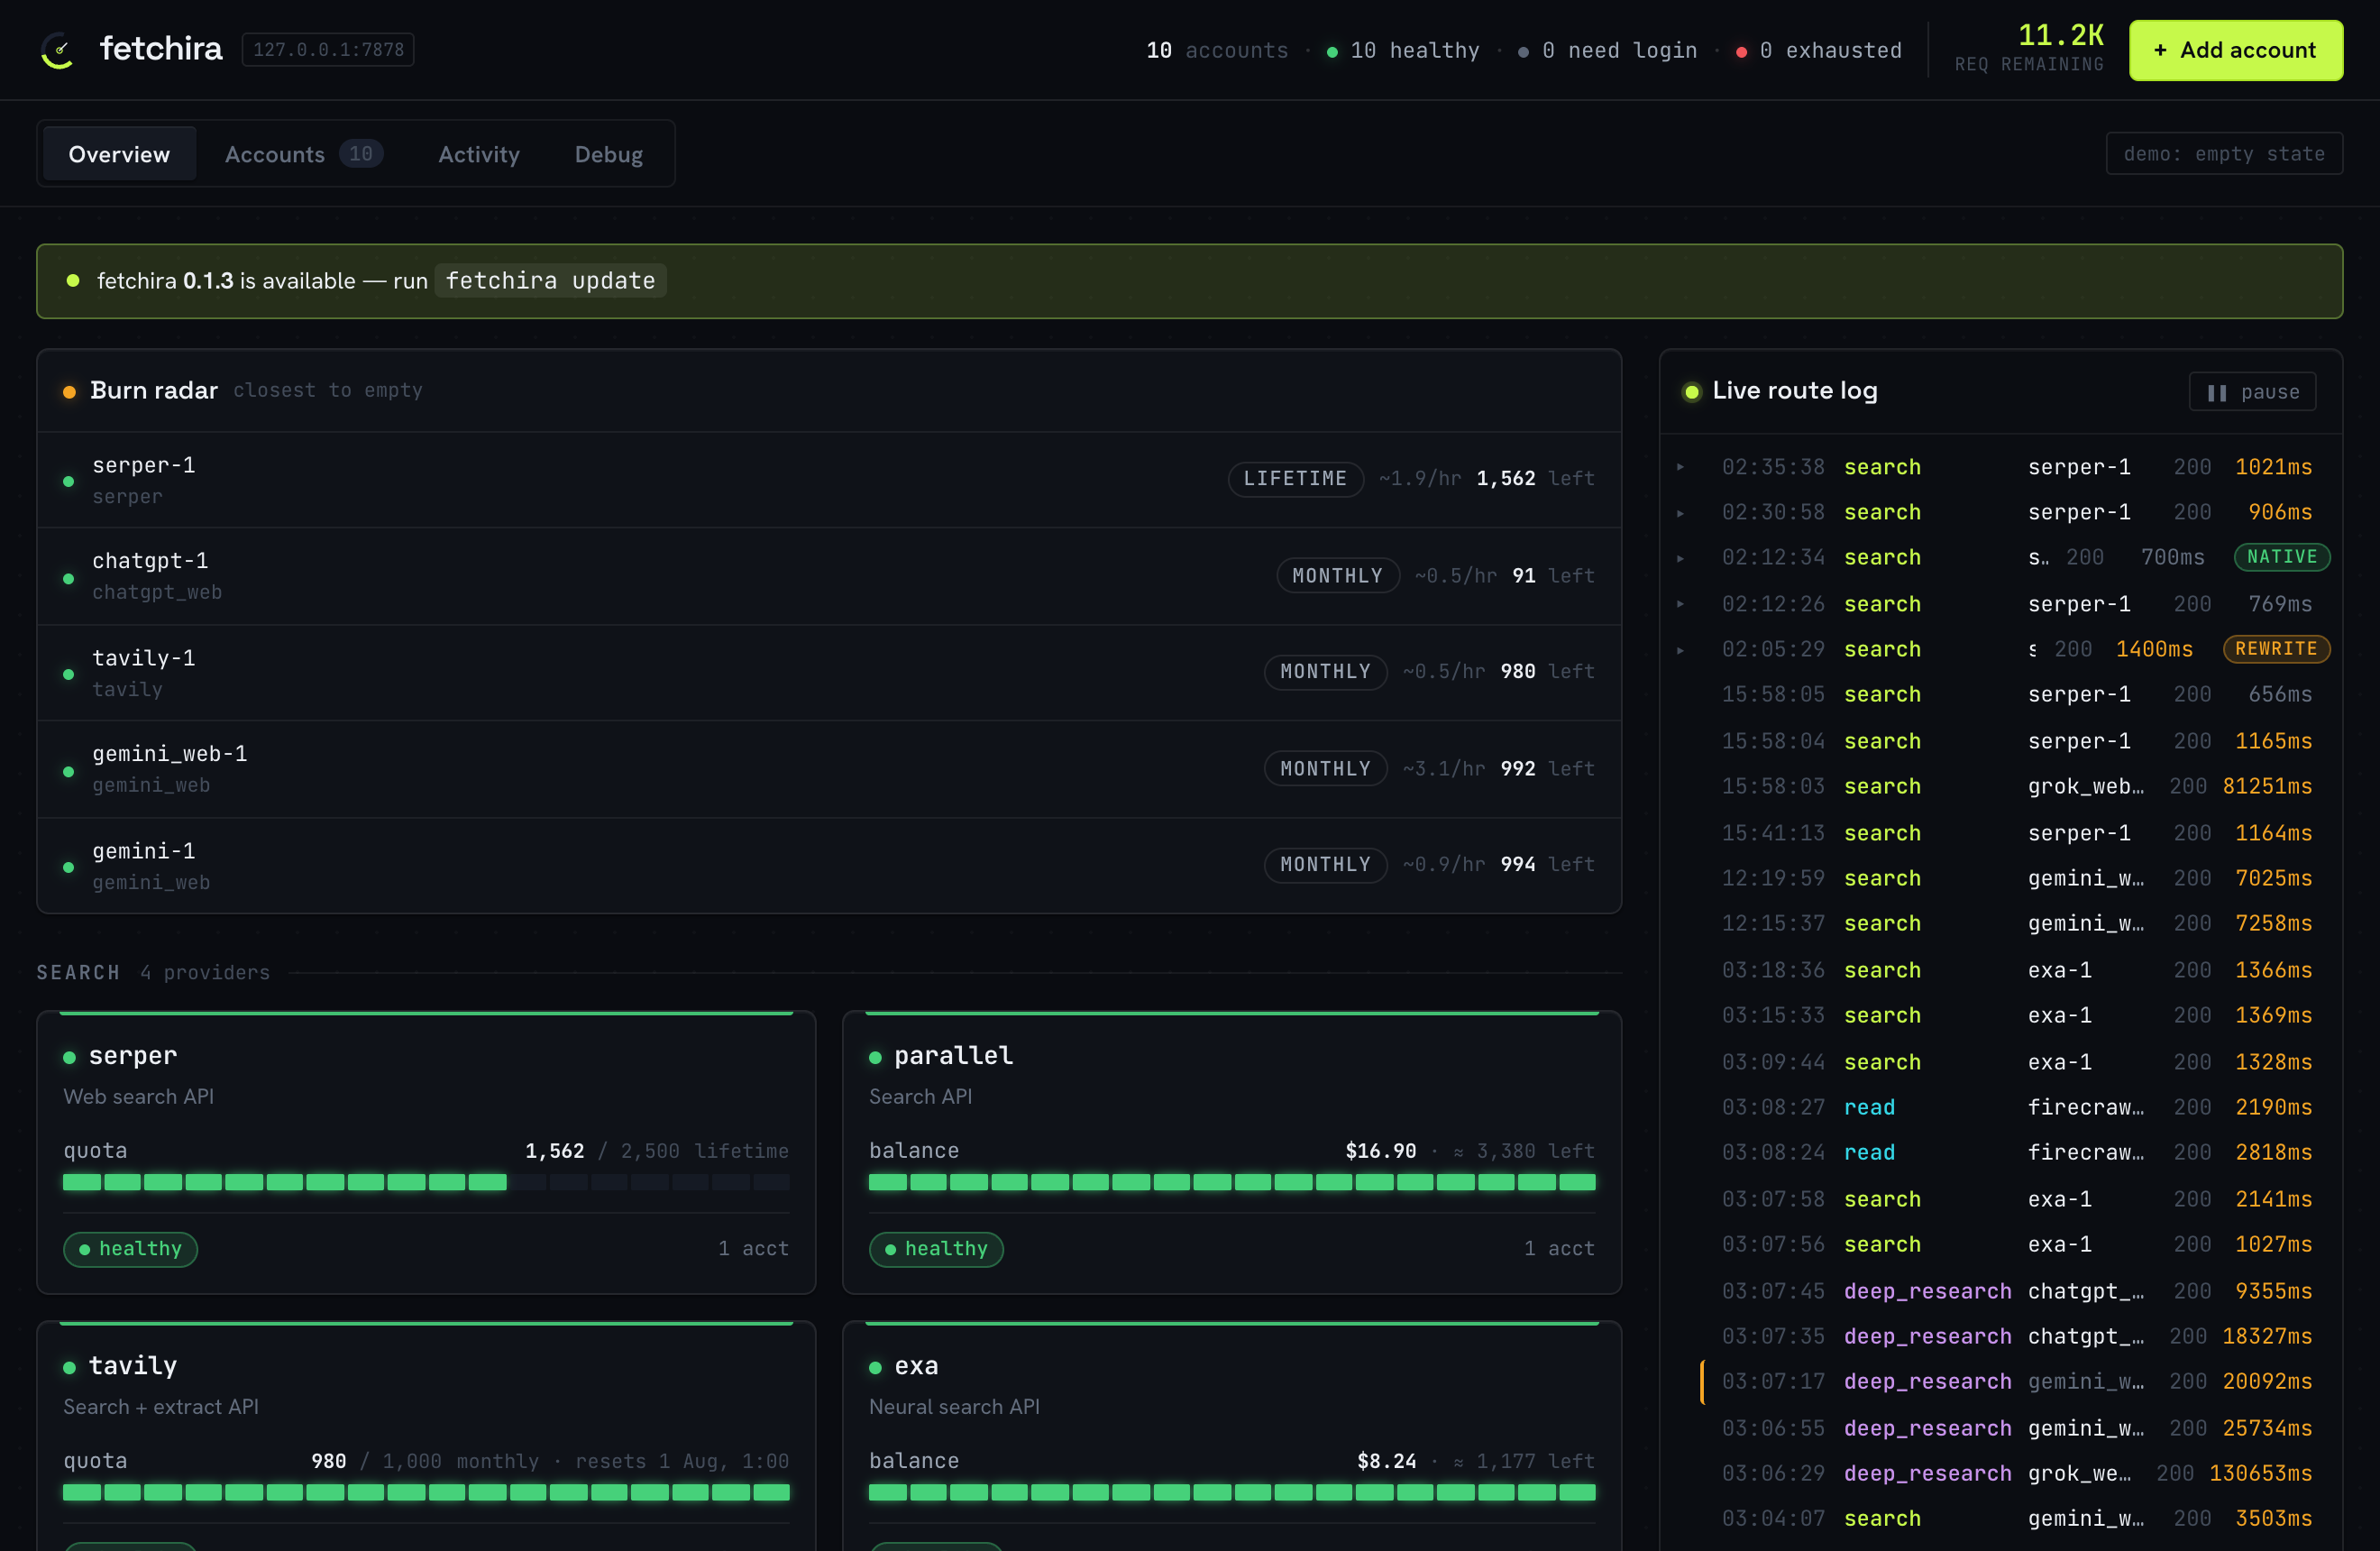Open the Debug tab

click(608, 154)
